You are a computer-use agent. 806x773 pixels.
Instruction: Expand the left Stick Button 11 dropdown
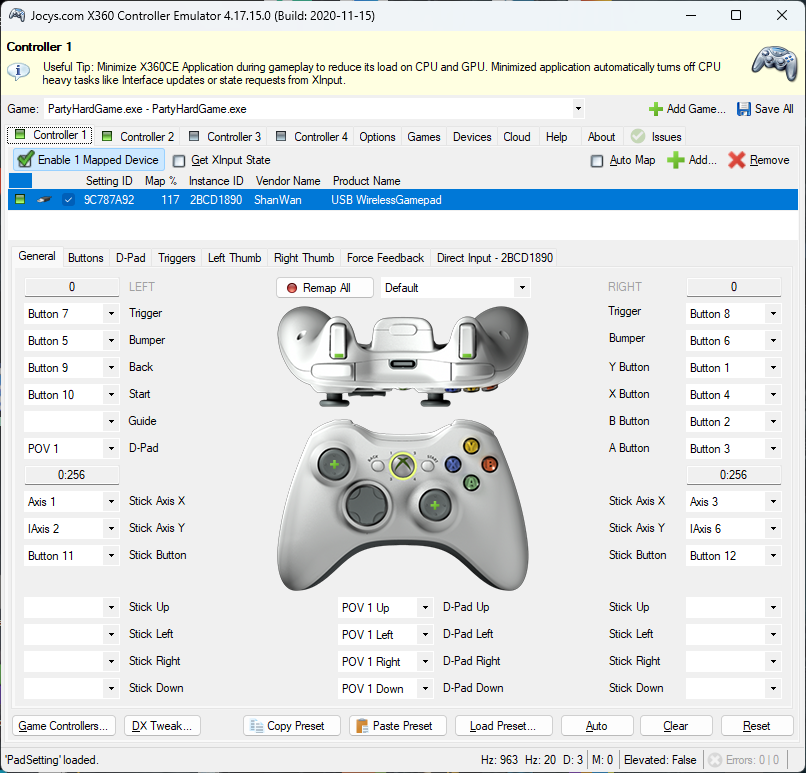click(111, 556)
